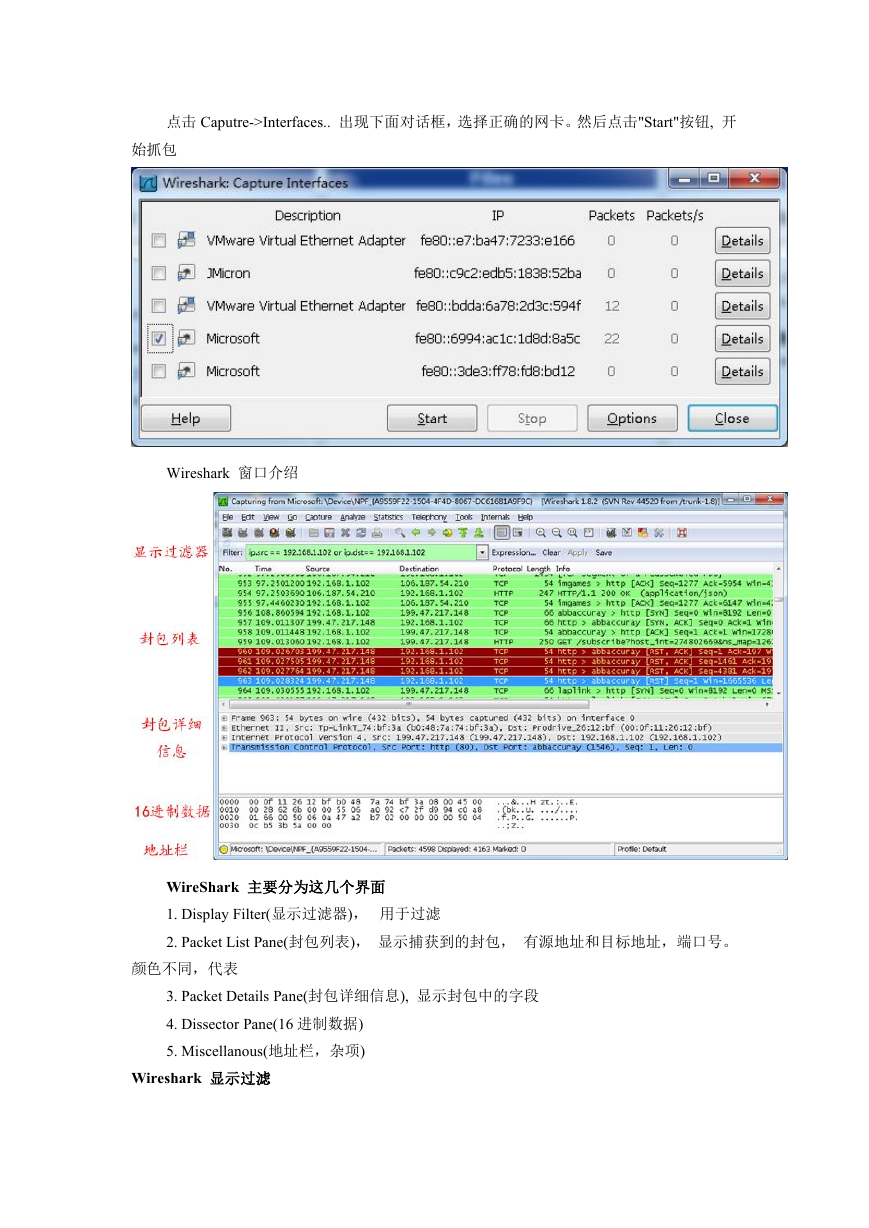This screenshot has height=1228, width=869.
Task: Expand the Ethernet II details node
Action: tap(224, 728)
